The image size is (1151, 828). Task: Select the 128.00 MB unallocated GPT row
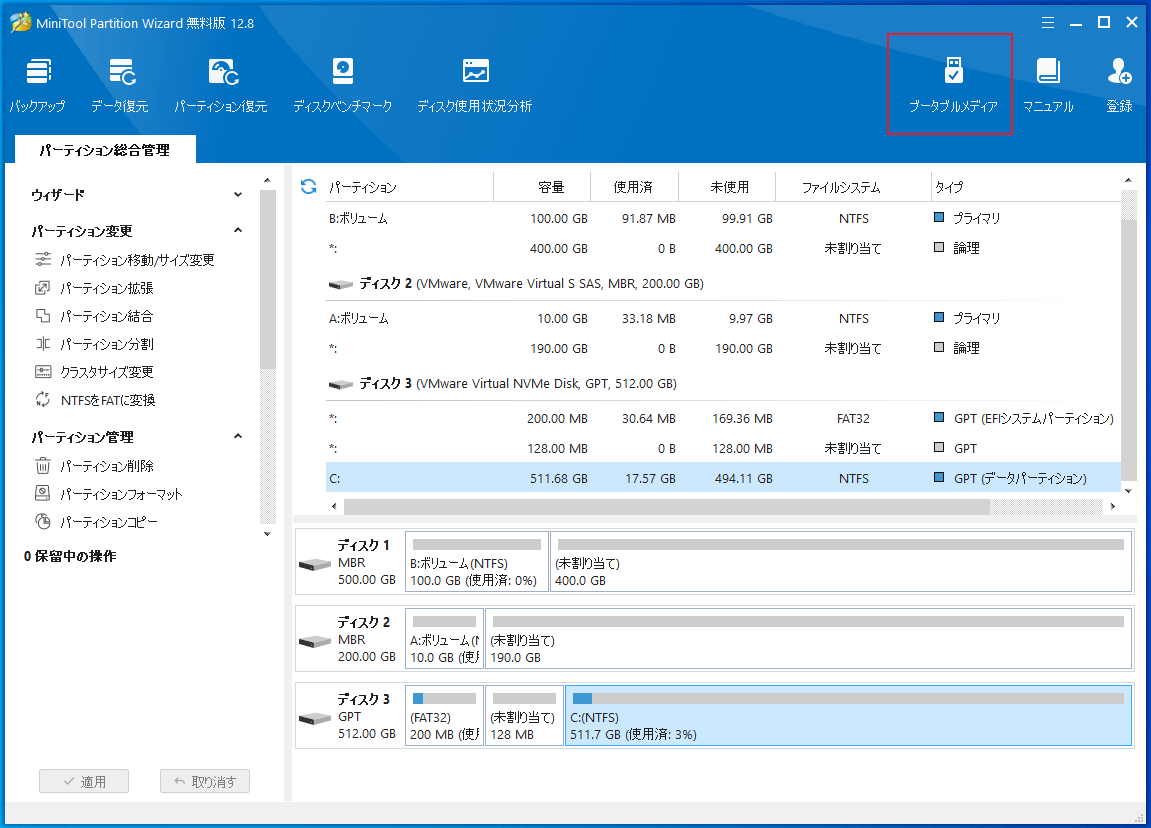pyautogui.click(x=723, y=448)
